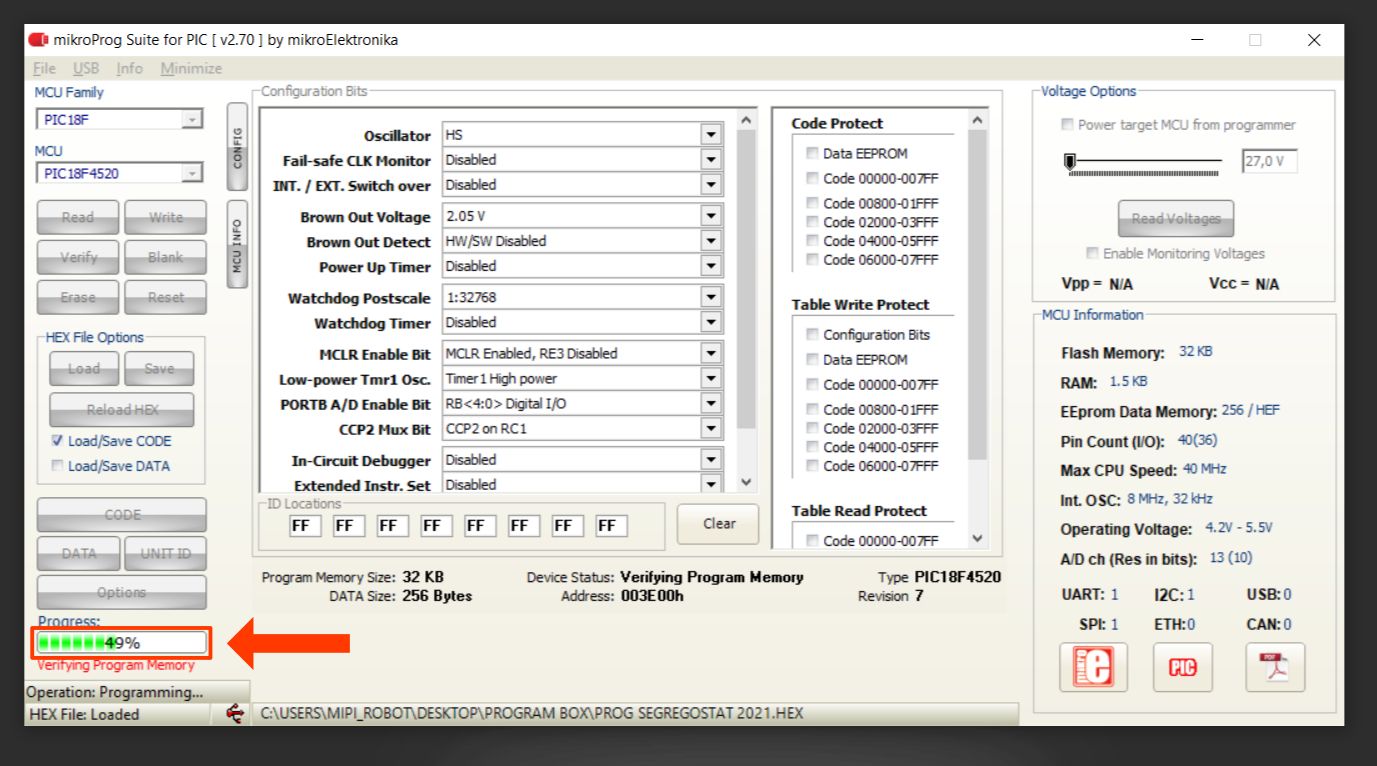Open the File menu
This screenshot has height=766, width=1377.
point(44,68)
